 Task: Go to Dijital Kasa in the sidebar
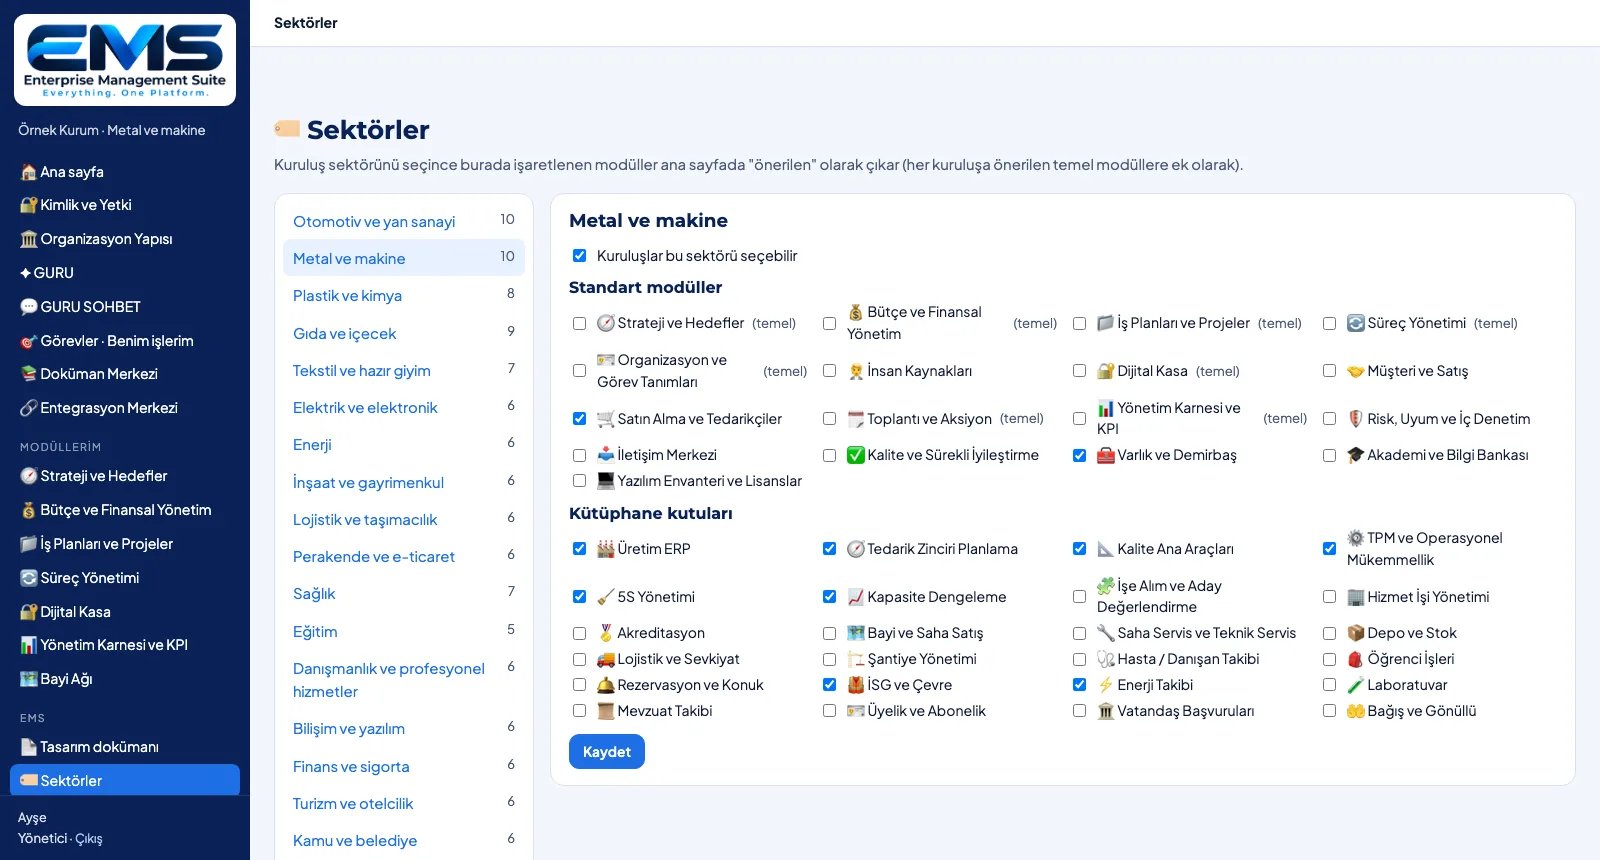(x=125, y=612)
